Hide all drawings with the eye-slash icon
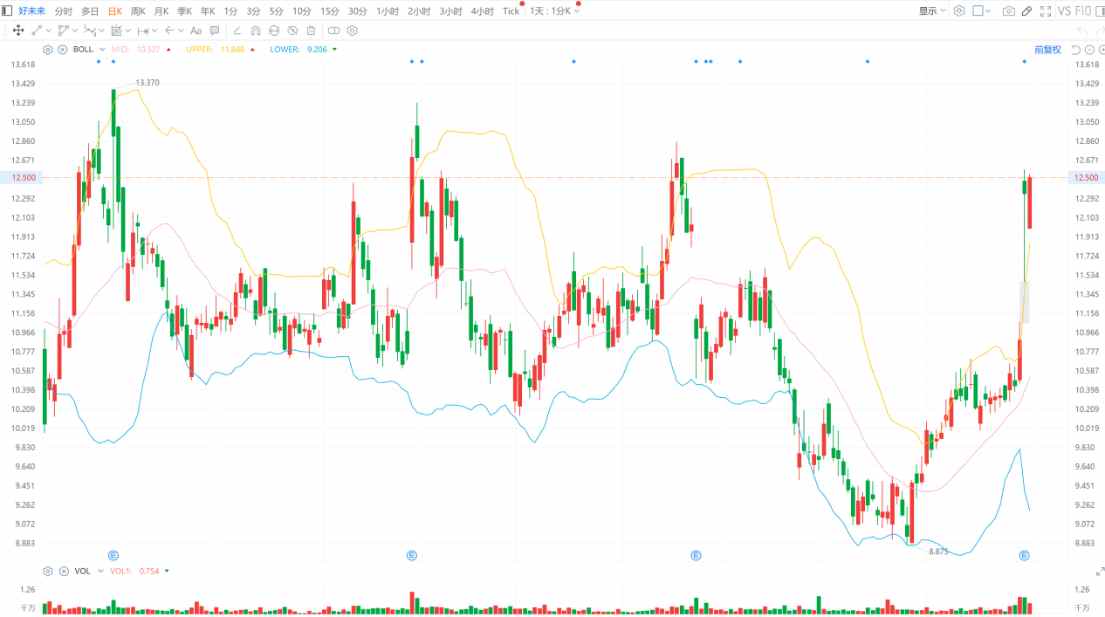 292,30
